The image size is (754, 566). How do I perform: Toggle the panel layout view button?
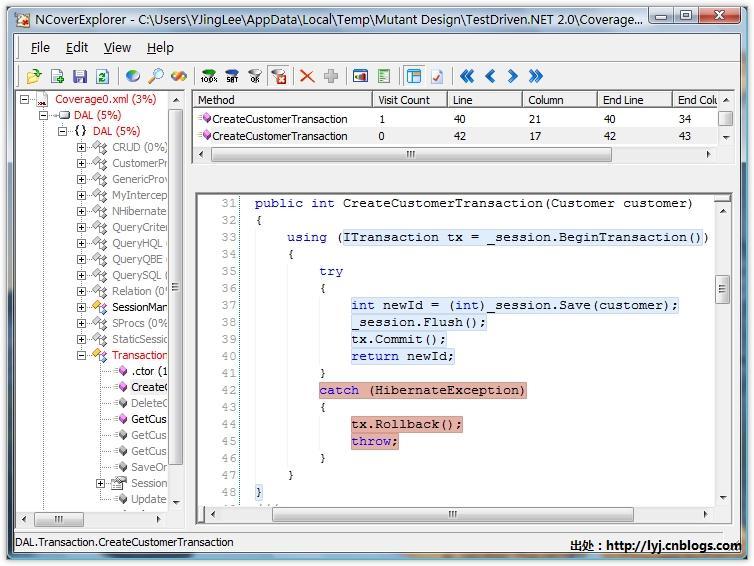click(413, 76)
